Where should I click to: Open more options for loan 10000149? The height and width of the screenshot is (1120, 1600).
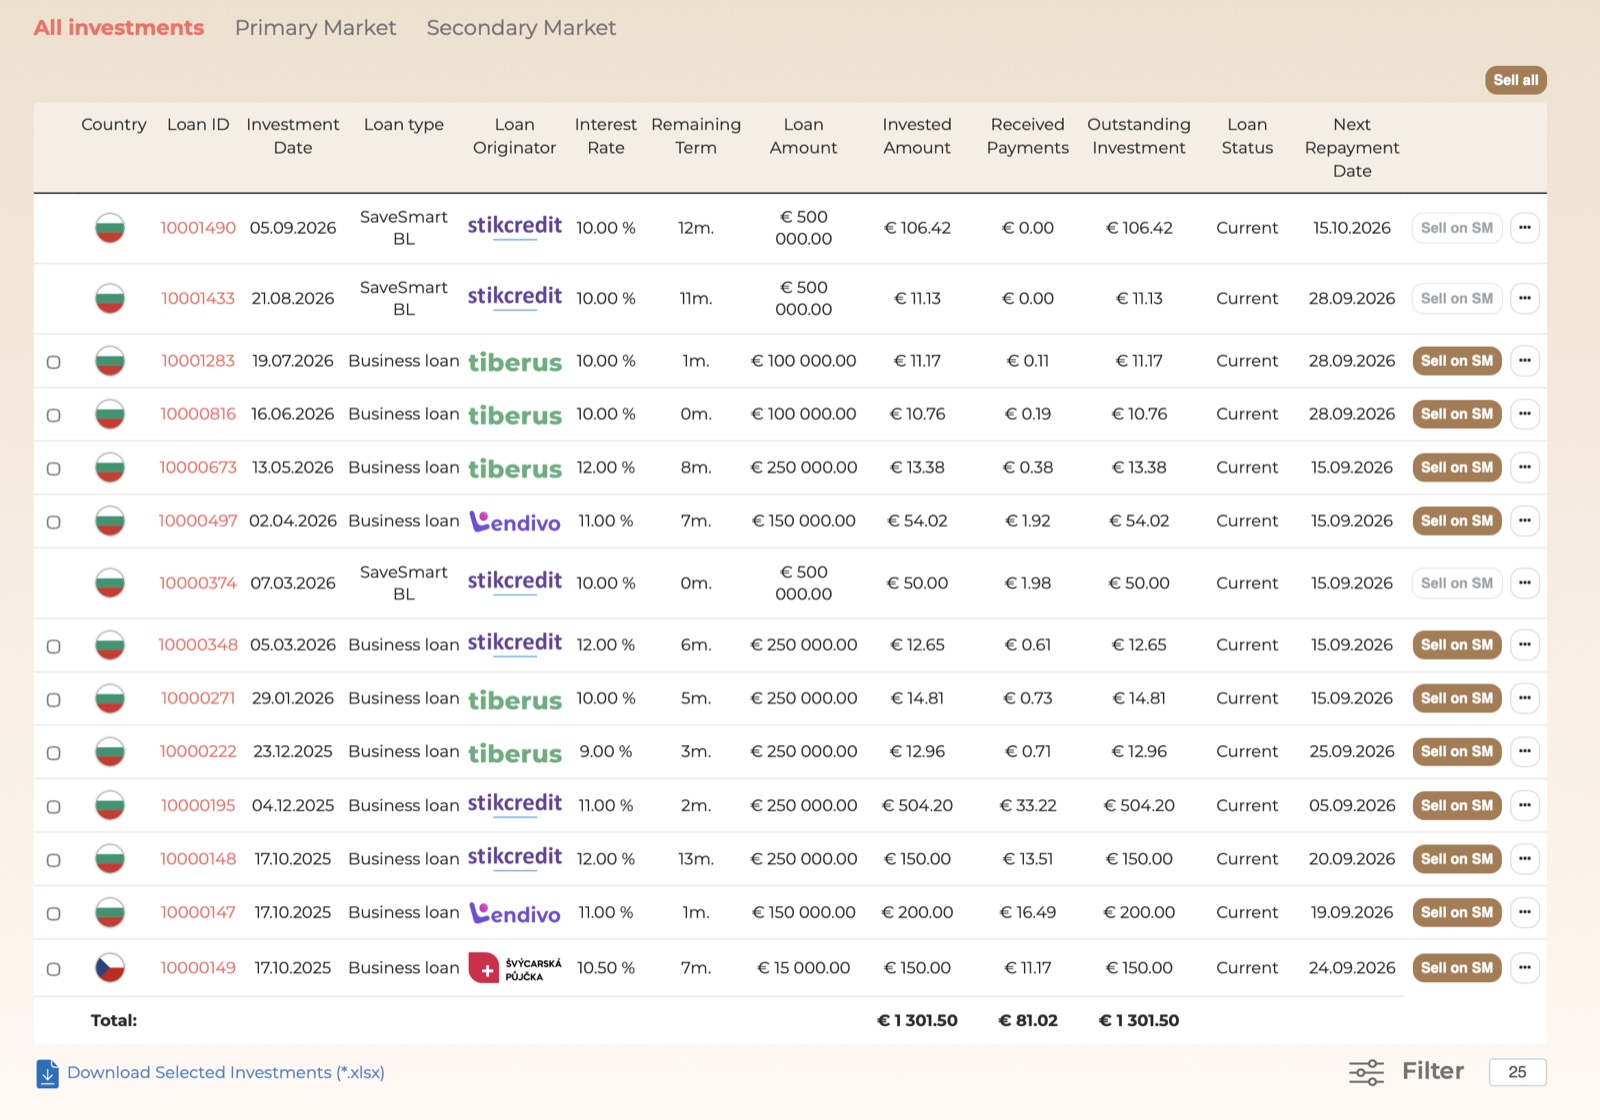[1524, 968]
